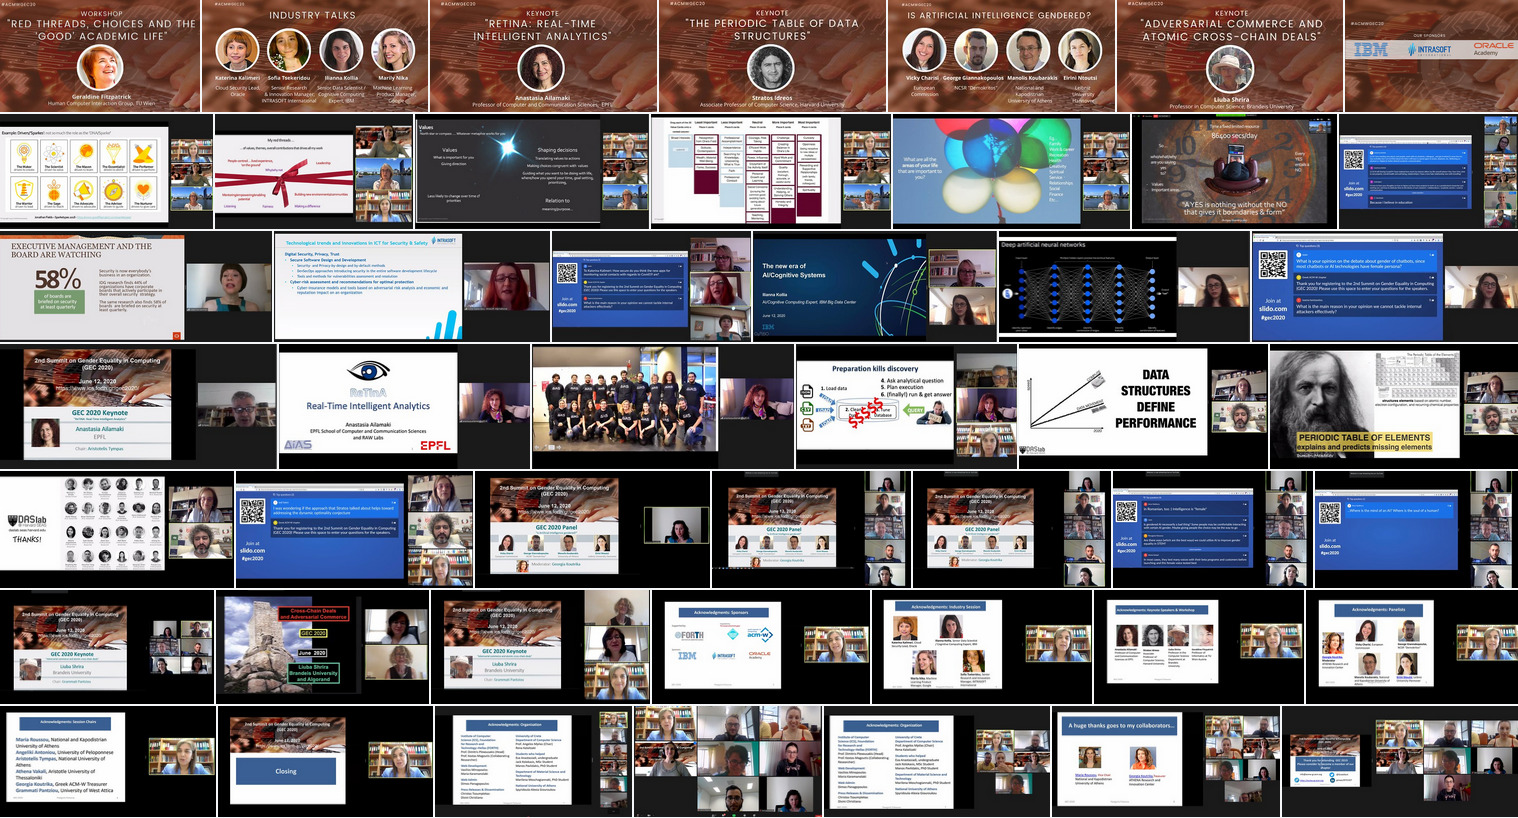Click 'RETINA: REAL-TIME INTELLIGENT ANALYTICS' banner title
Screen dimensions: 1518x818
[542, 30]
